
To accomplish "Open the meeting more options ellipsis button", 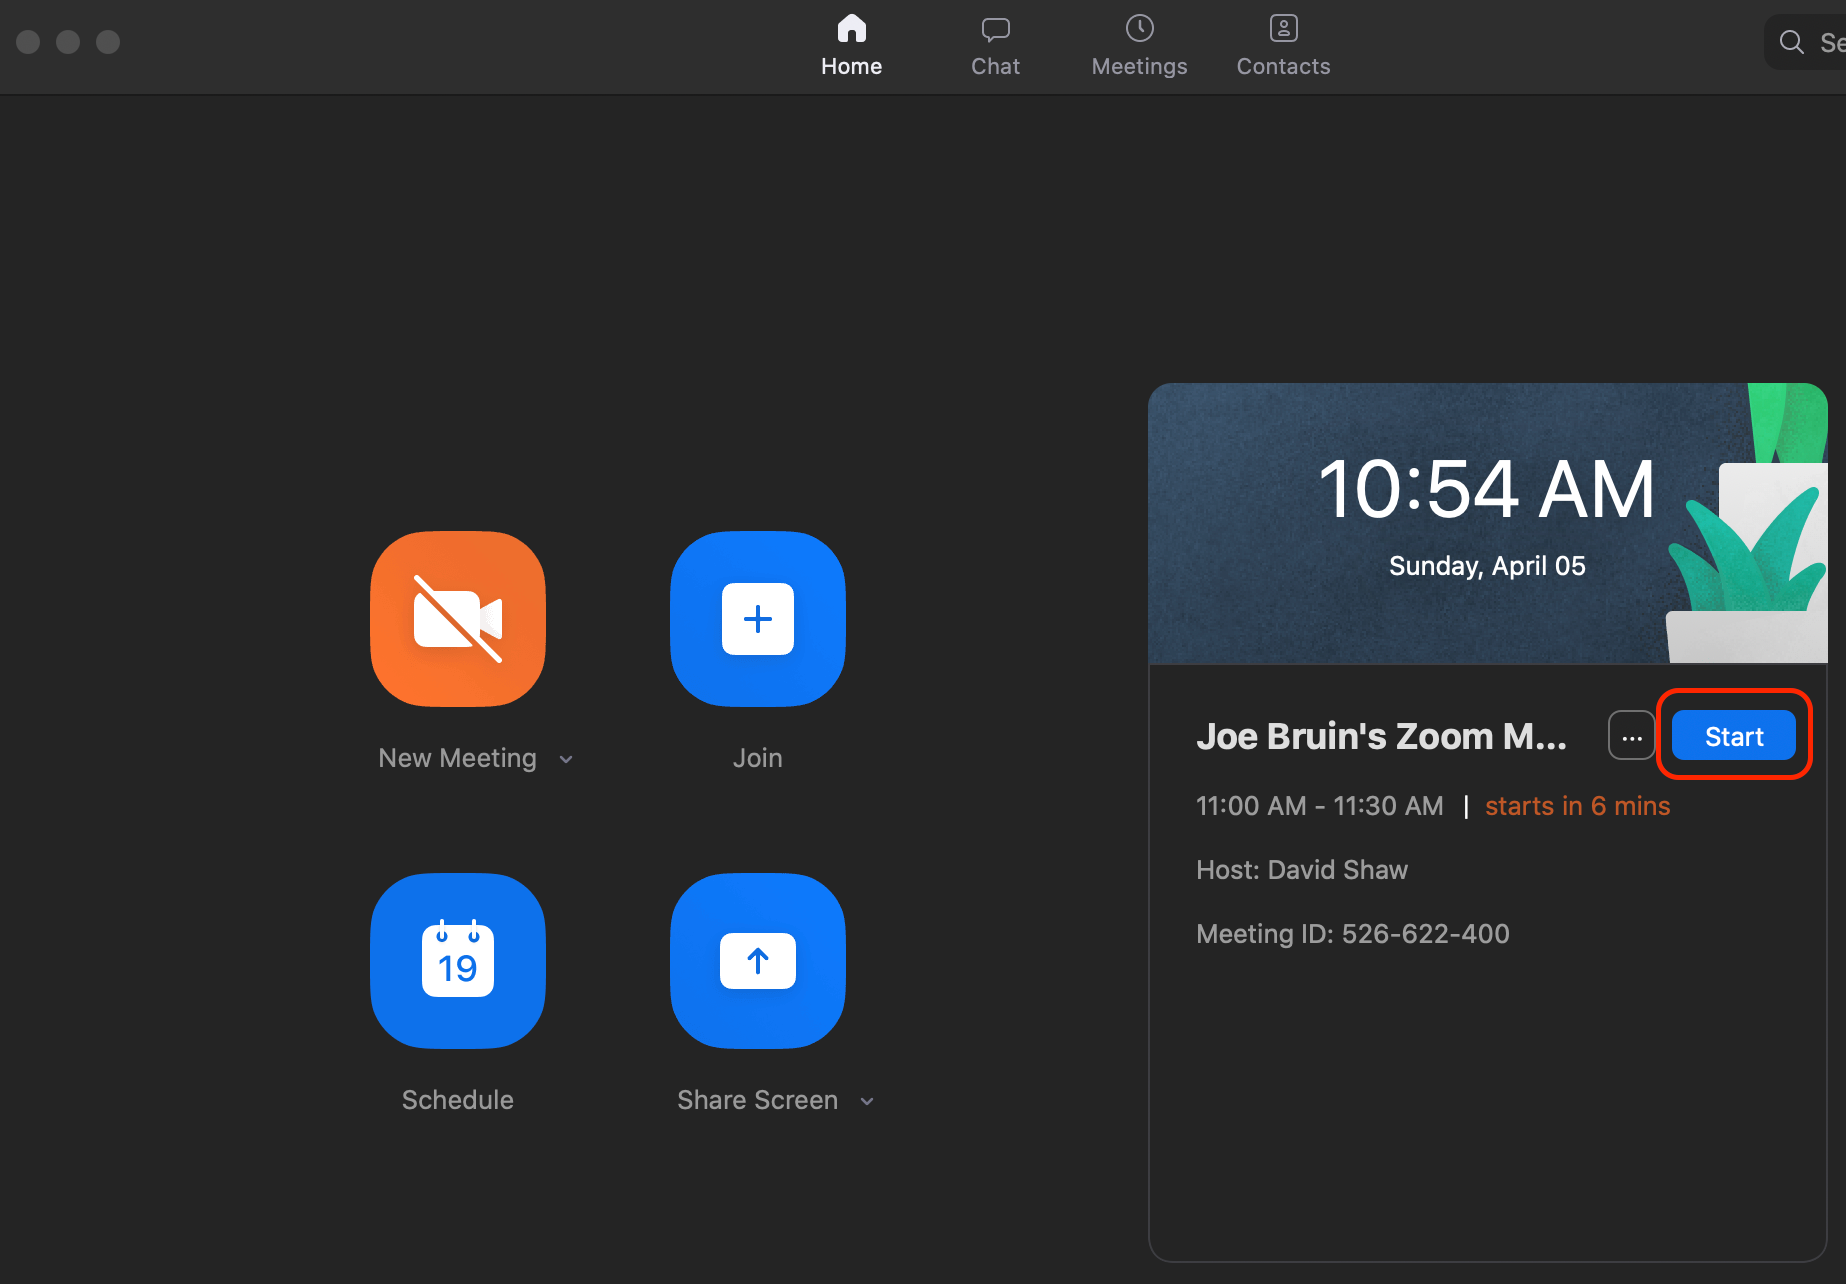I will 1632,736.
